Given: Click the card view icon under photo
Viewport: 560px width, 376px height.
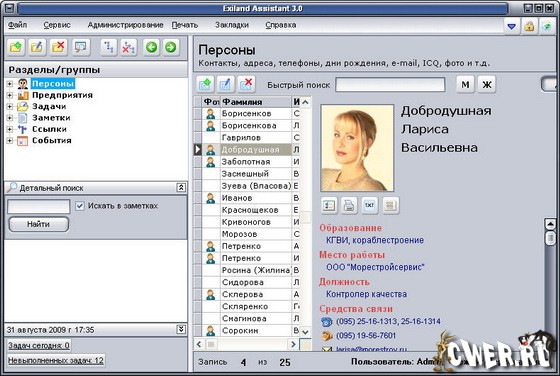Looking at the screenshot, I should point(329,205).
